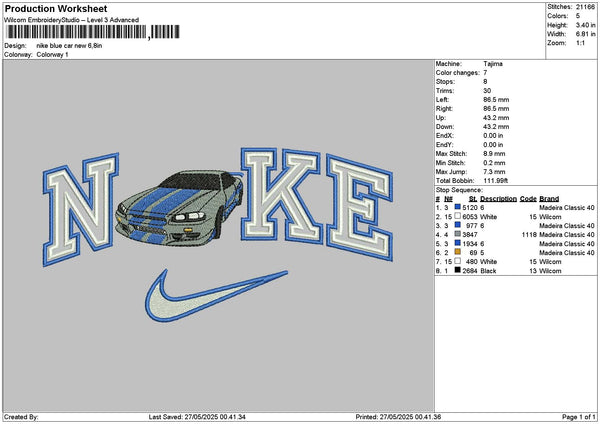The image size is (600, 424).
Task: Select the Machine value 'Tajima'
Action: 493,64
